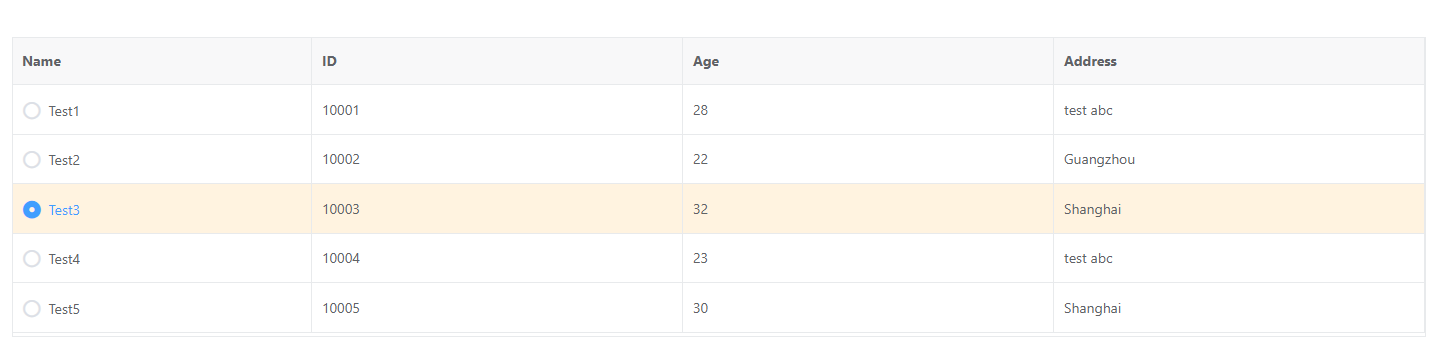
Task: Click the ID cell 10001
Action: click(x=497, y=110)
